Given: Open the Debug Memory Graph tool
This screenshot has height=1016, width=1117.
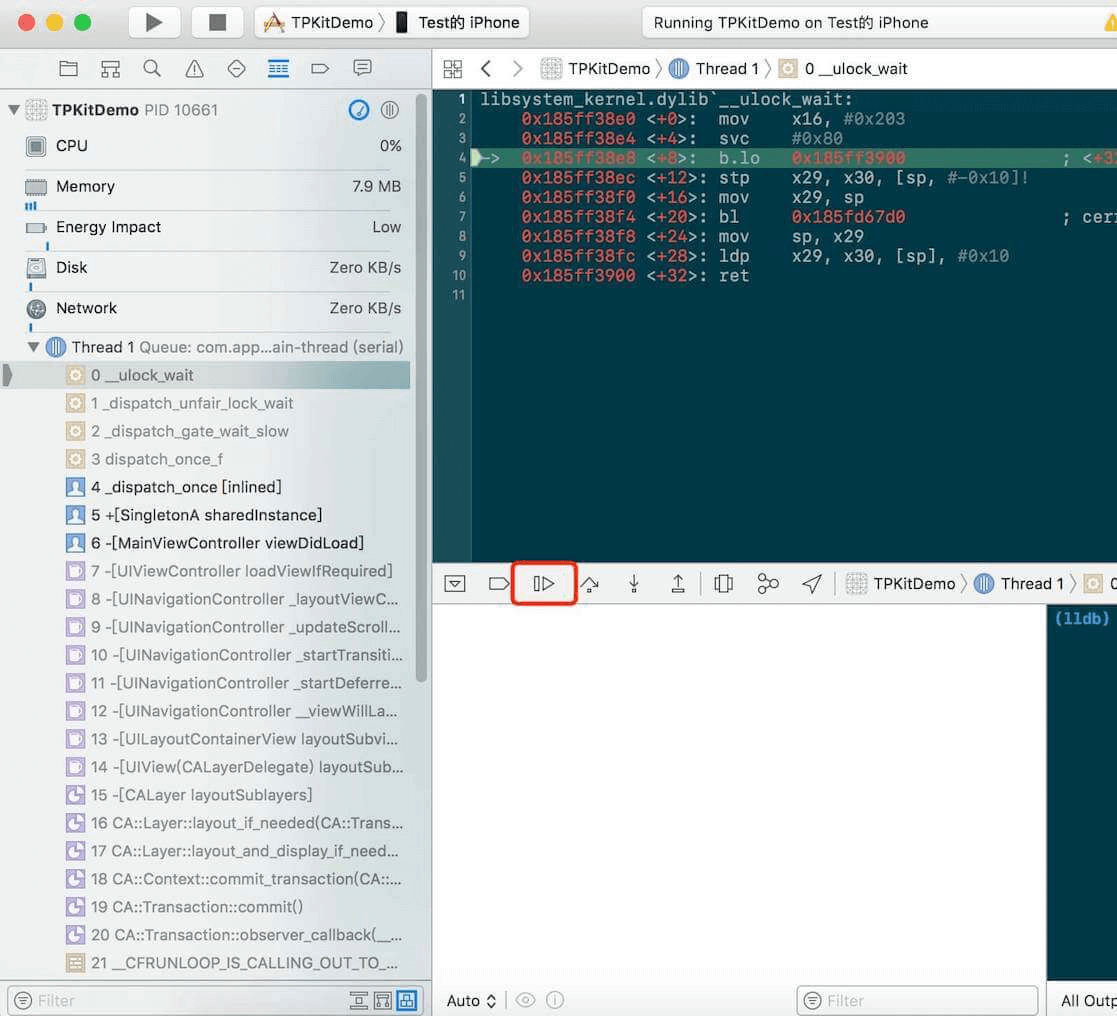Looking at the screenshot, I should [x=768, y=584].
